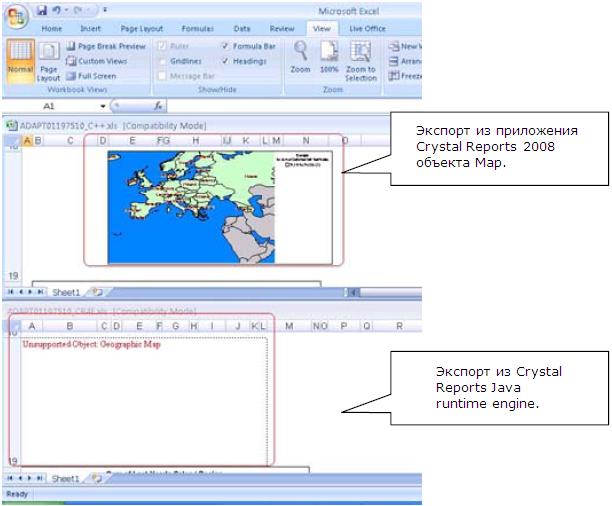The image size is (612, 506).
Task: Click the Excel workbook icon of C++ file
Action: [x=12, y=125]
